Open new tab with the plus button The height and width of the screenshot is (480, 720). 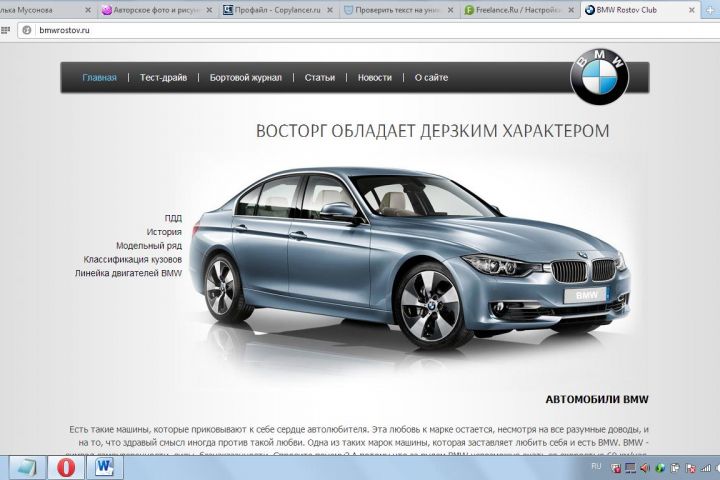click(x=710, y=10)
